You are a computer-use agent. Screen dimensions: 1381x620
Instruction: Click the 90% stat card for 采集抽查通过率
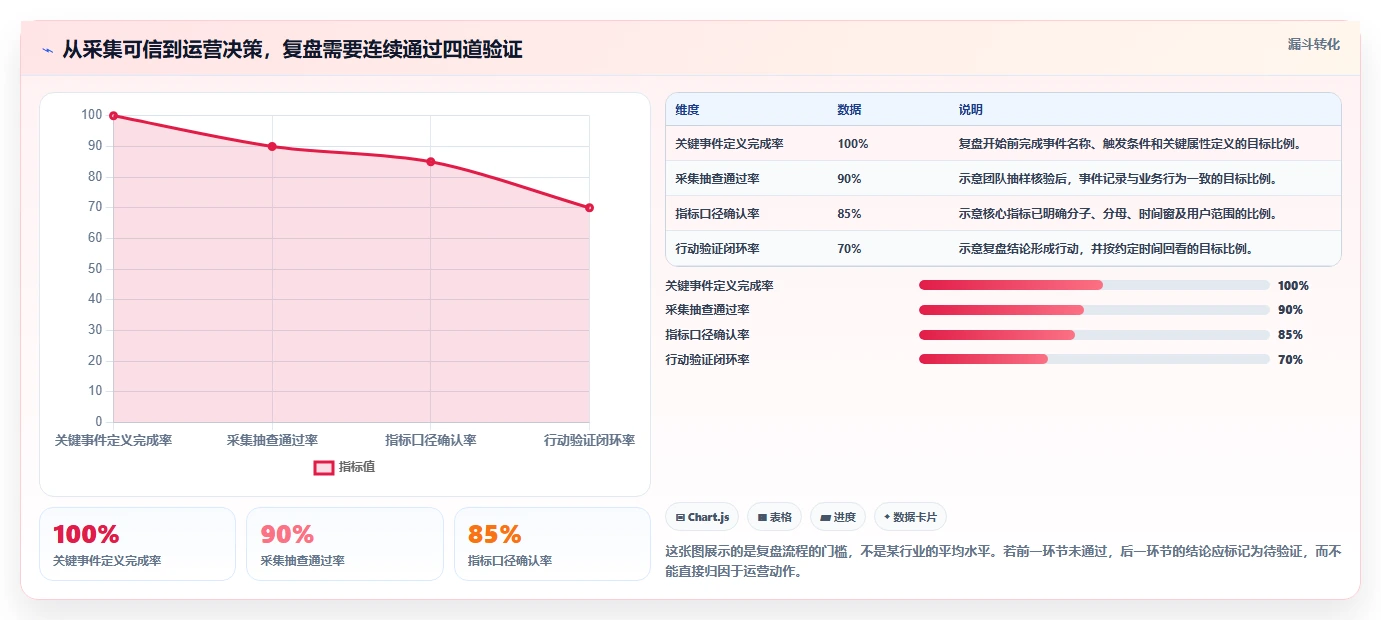click(344, 544)
